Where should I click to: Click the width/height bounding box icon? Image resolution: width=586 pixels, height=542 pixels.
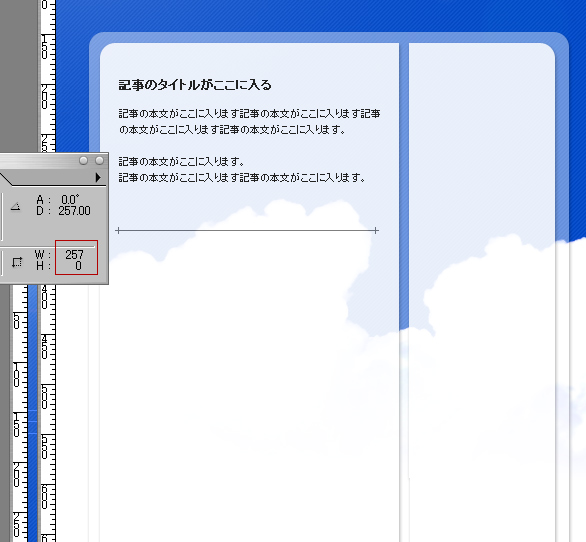click(x=17, y=262)
